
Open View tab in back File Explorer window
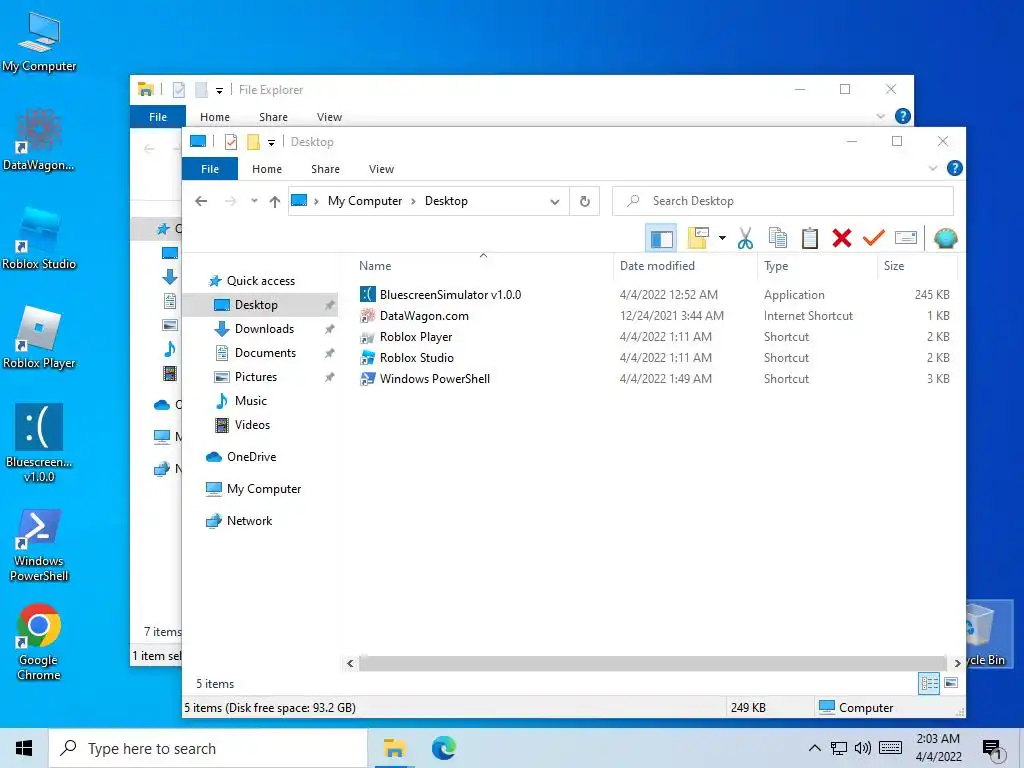[329, 117]
